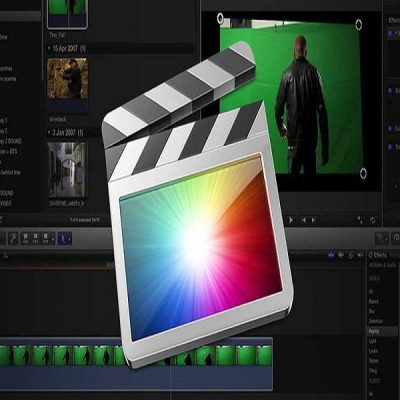This screenshot has width=400, height=400.
Task: Select the Looks effects category
Action: tap(373, 351)
